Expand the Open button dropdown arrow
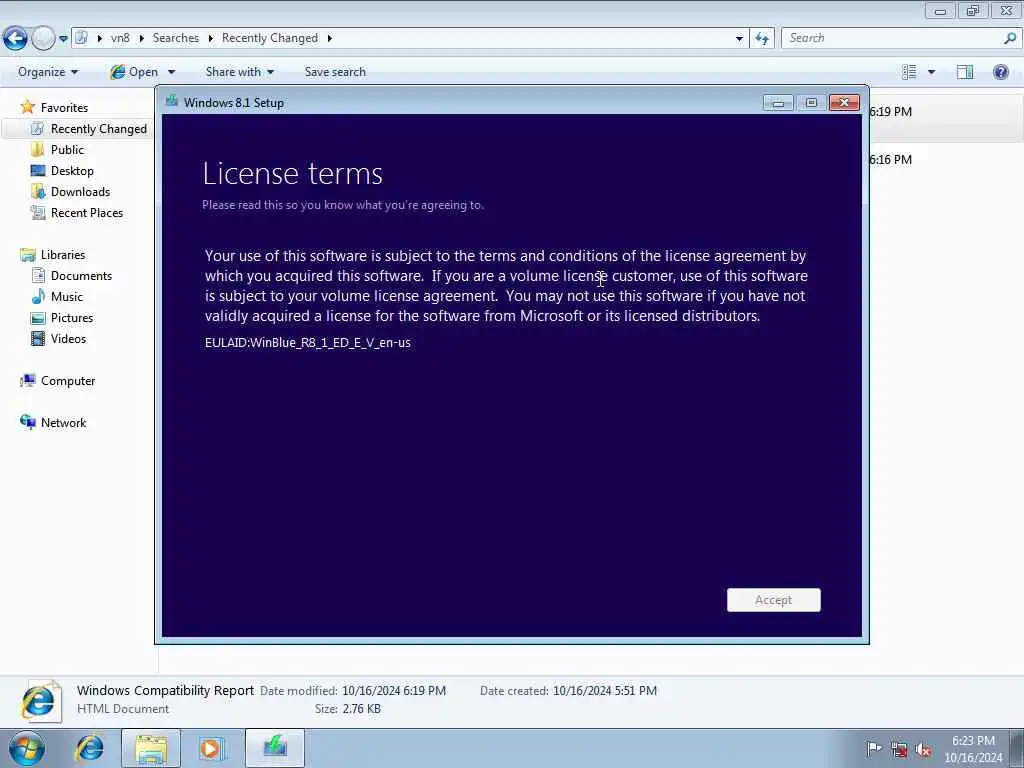The width and height of the screenshot is (1024, 768). pos(172,72)
